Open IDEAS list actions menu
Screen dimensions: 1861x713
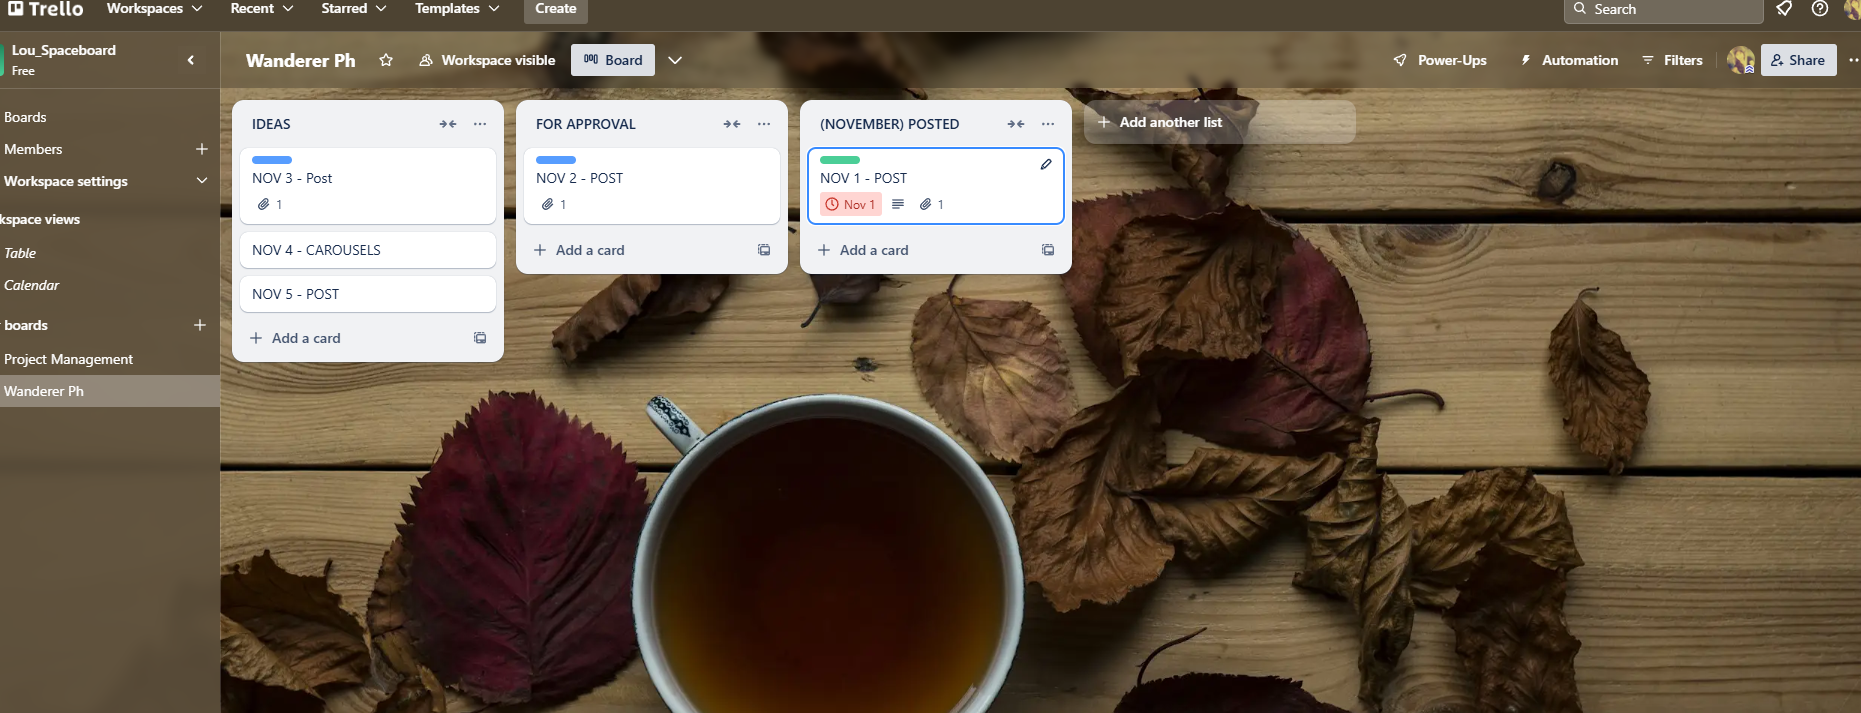(x=480, y=124)
